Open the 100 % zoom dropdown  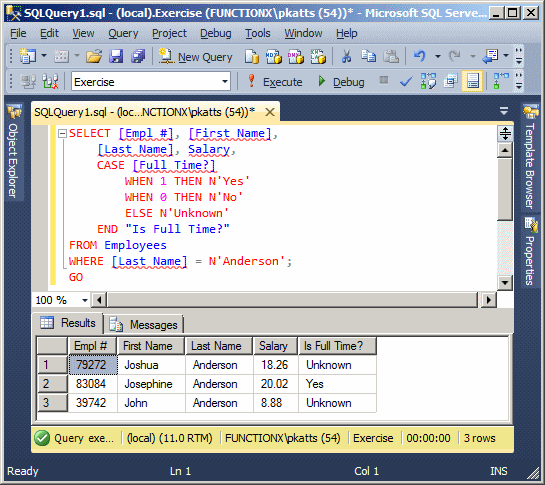point(84,300)
